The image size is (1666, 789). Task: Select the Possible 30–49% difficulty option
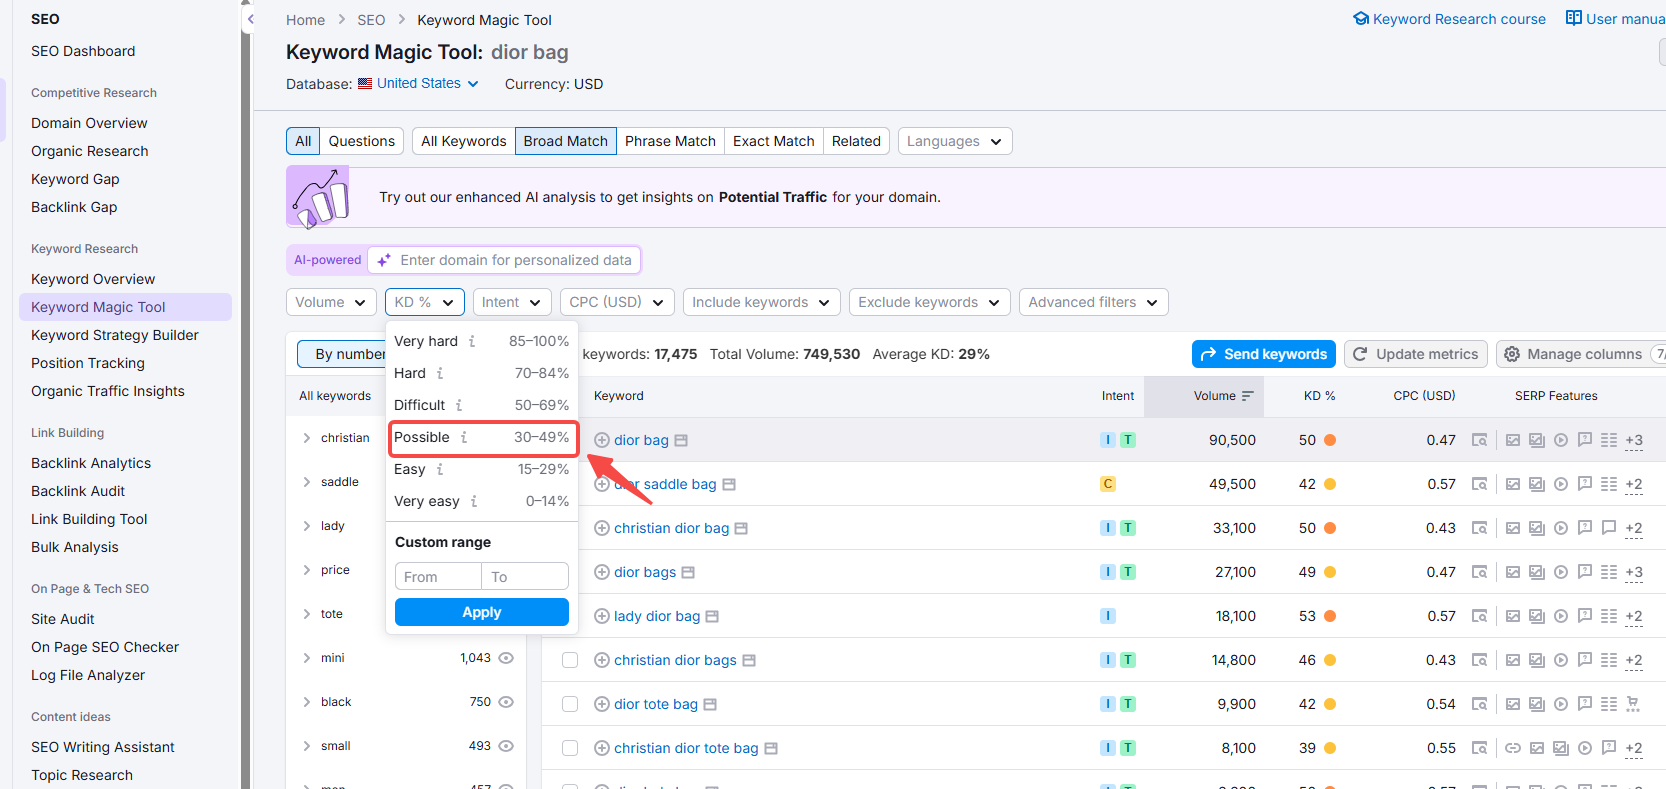pos(481,438)
